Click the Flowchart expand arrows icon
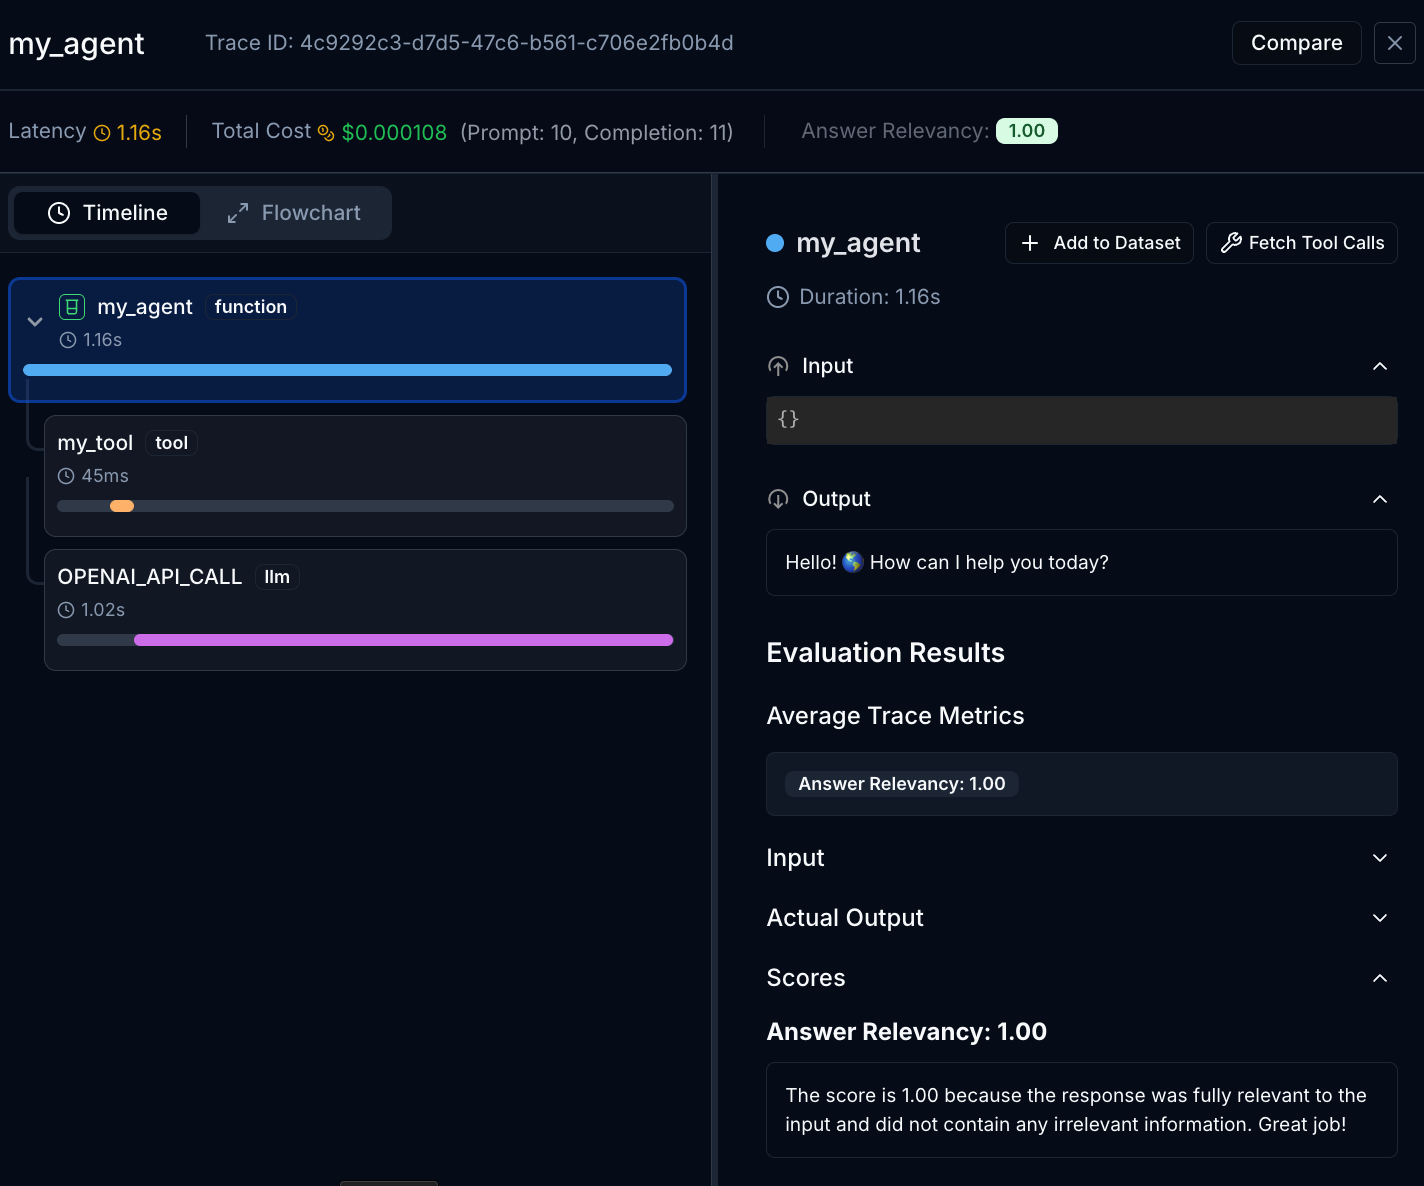The width and height of the screenshot is (1424, 1186). click(238, 213)
